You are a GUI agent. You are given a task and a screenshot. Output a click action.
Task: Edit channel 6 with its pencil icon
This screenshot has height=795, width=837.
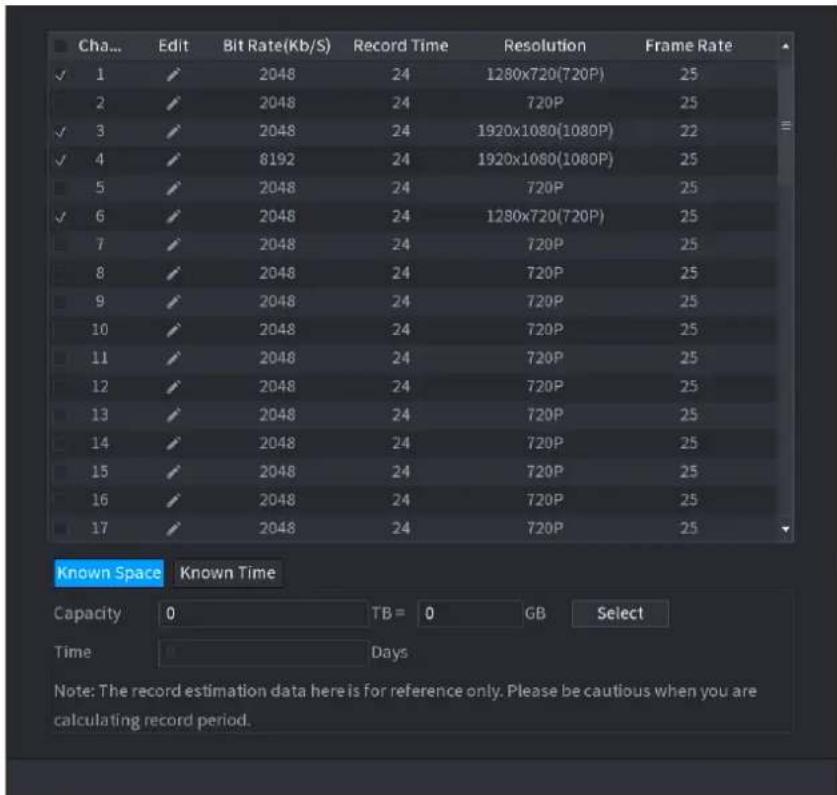[x=173, y=216]
